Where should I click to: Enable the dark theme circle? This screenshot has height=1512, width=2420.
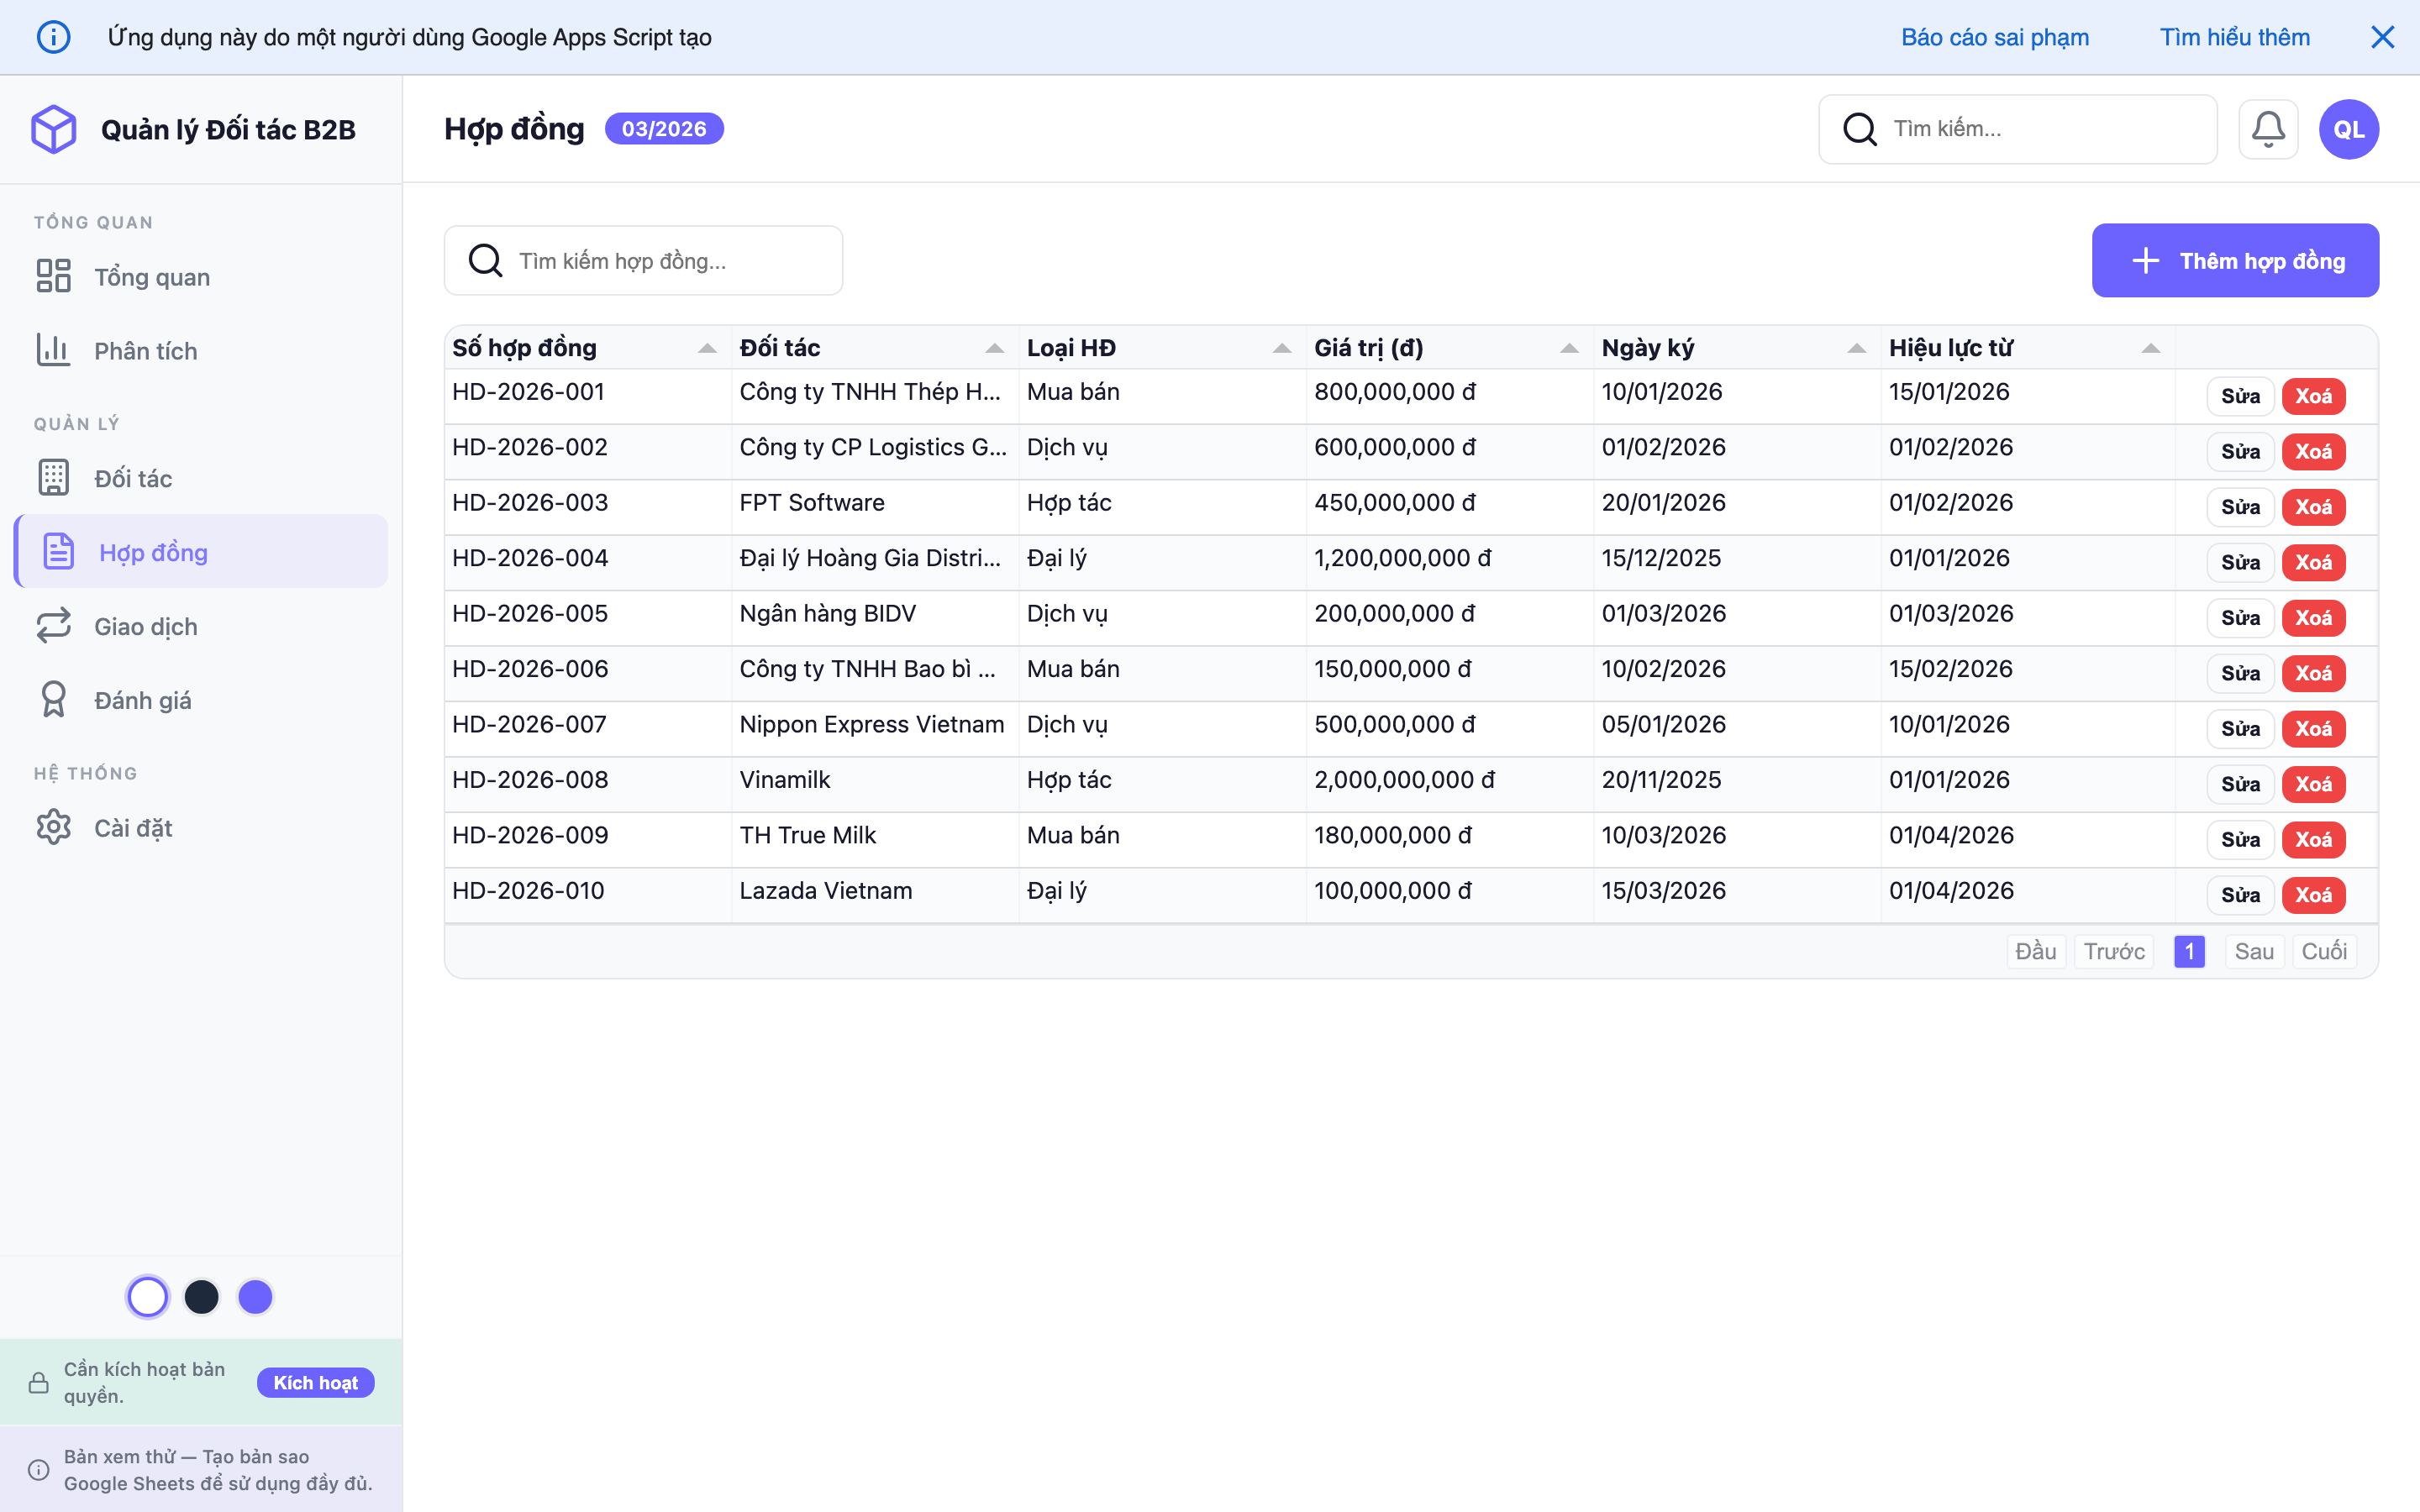pyautogui.click(x=203, y=1296)
